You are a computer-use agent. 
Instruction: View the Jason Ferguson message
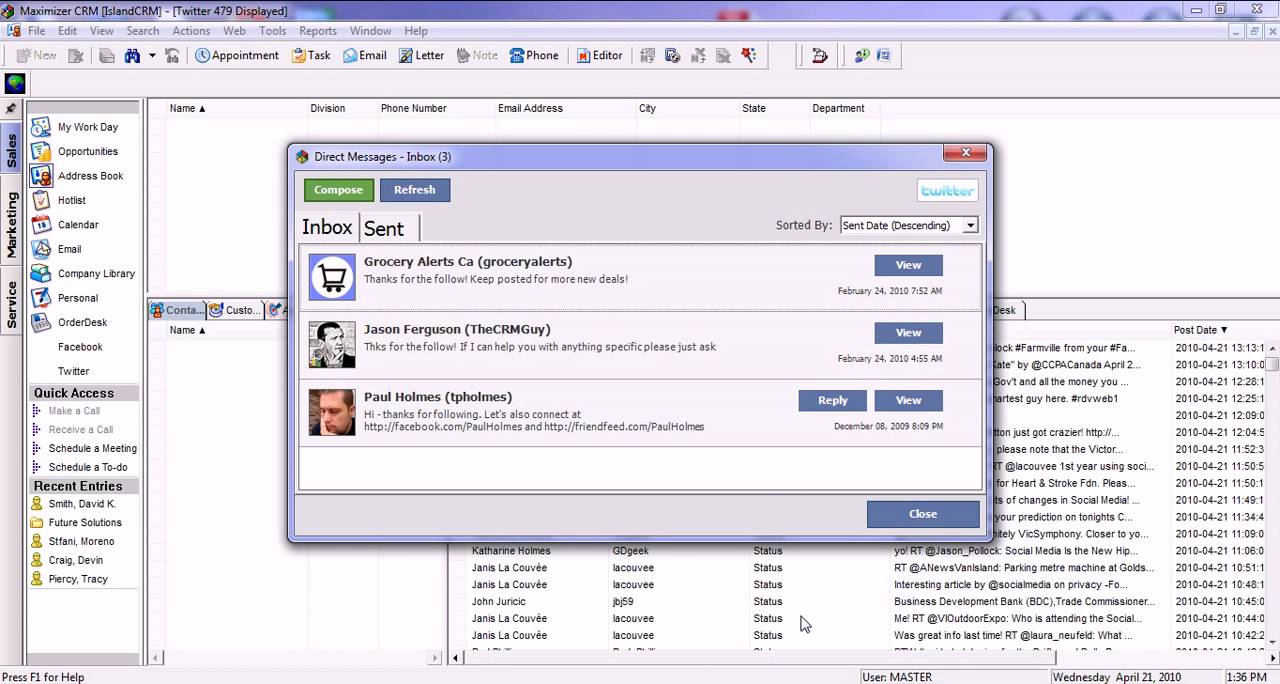click(x=908, y=333)
